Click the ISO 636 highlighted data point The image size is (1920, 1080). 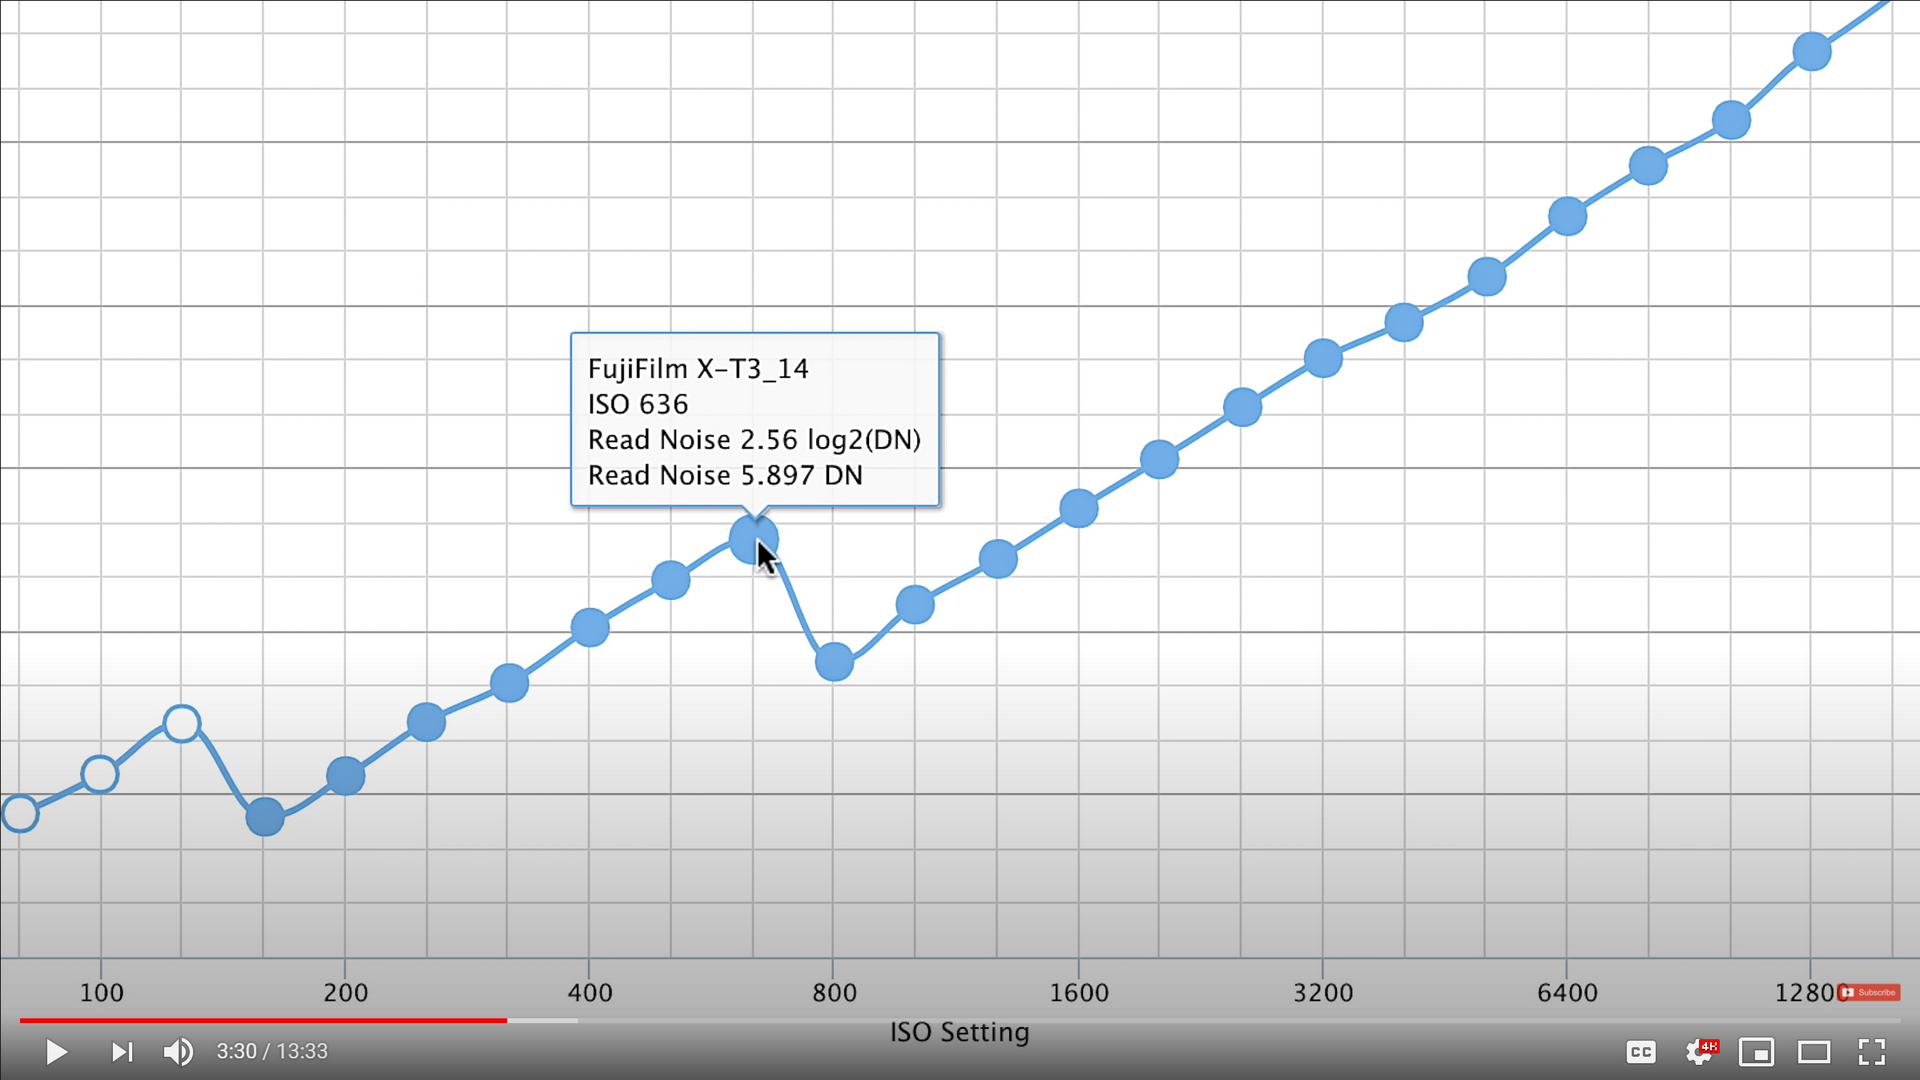point(753,540)
